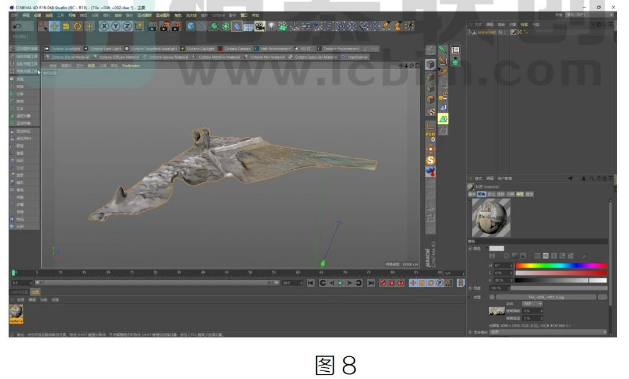Select the Rotate tool in top toolbar
This screenshot has height=379, width=629.
click(77, 26)
